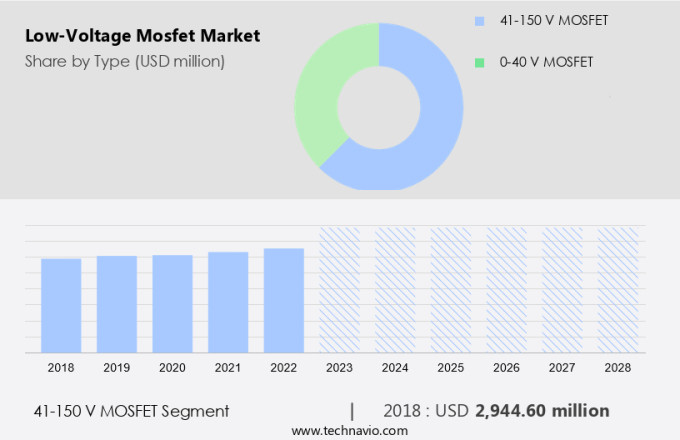Pick the solid bar for 2021

coord(228,302)
